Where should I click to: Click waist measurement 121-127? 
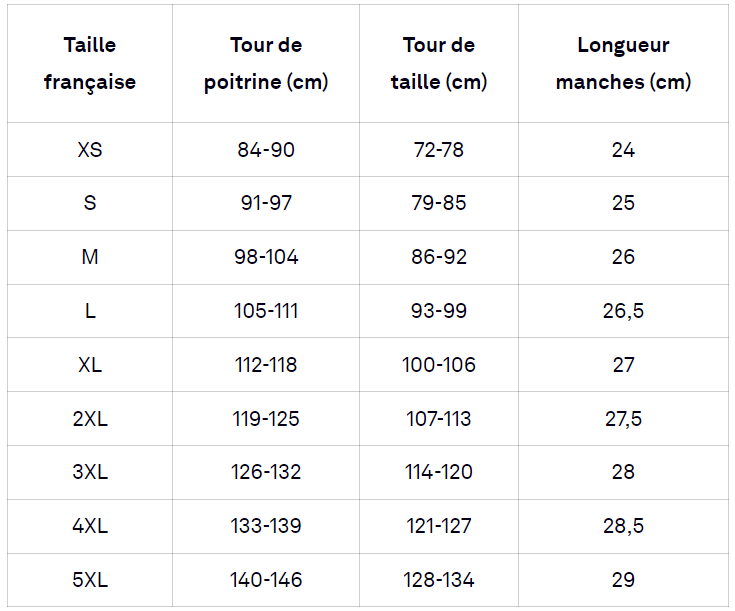point(439,526)
